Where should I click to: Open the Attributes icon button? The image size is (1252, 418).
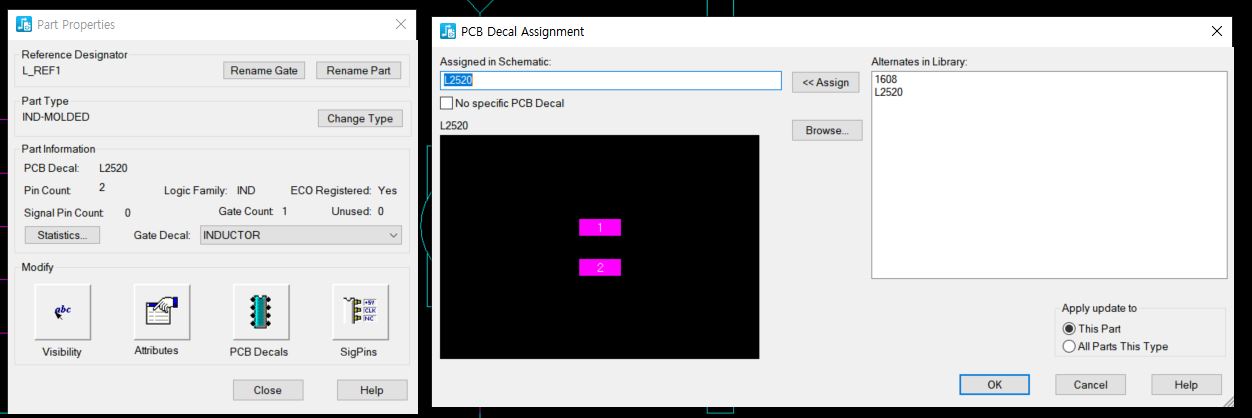(161, 312)
